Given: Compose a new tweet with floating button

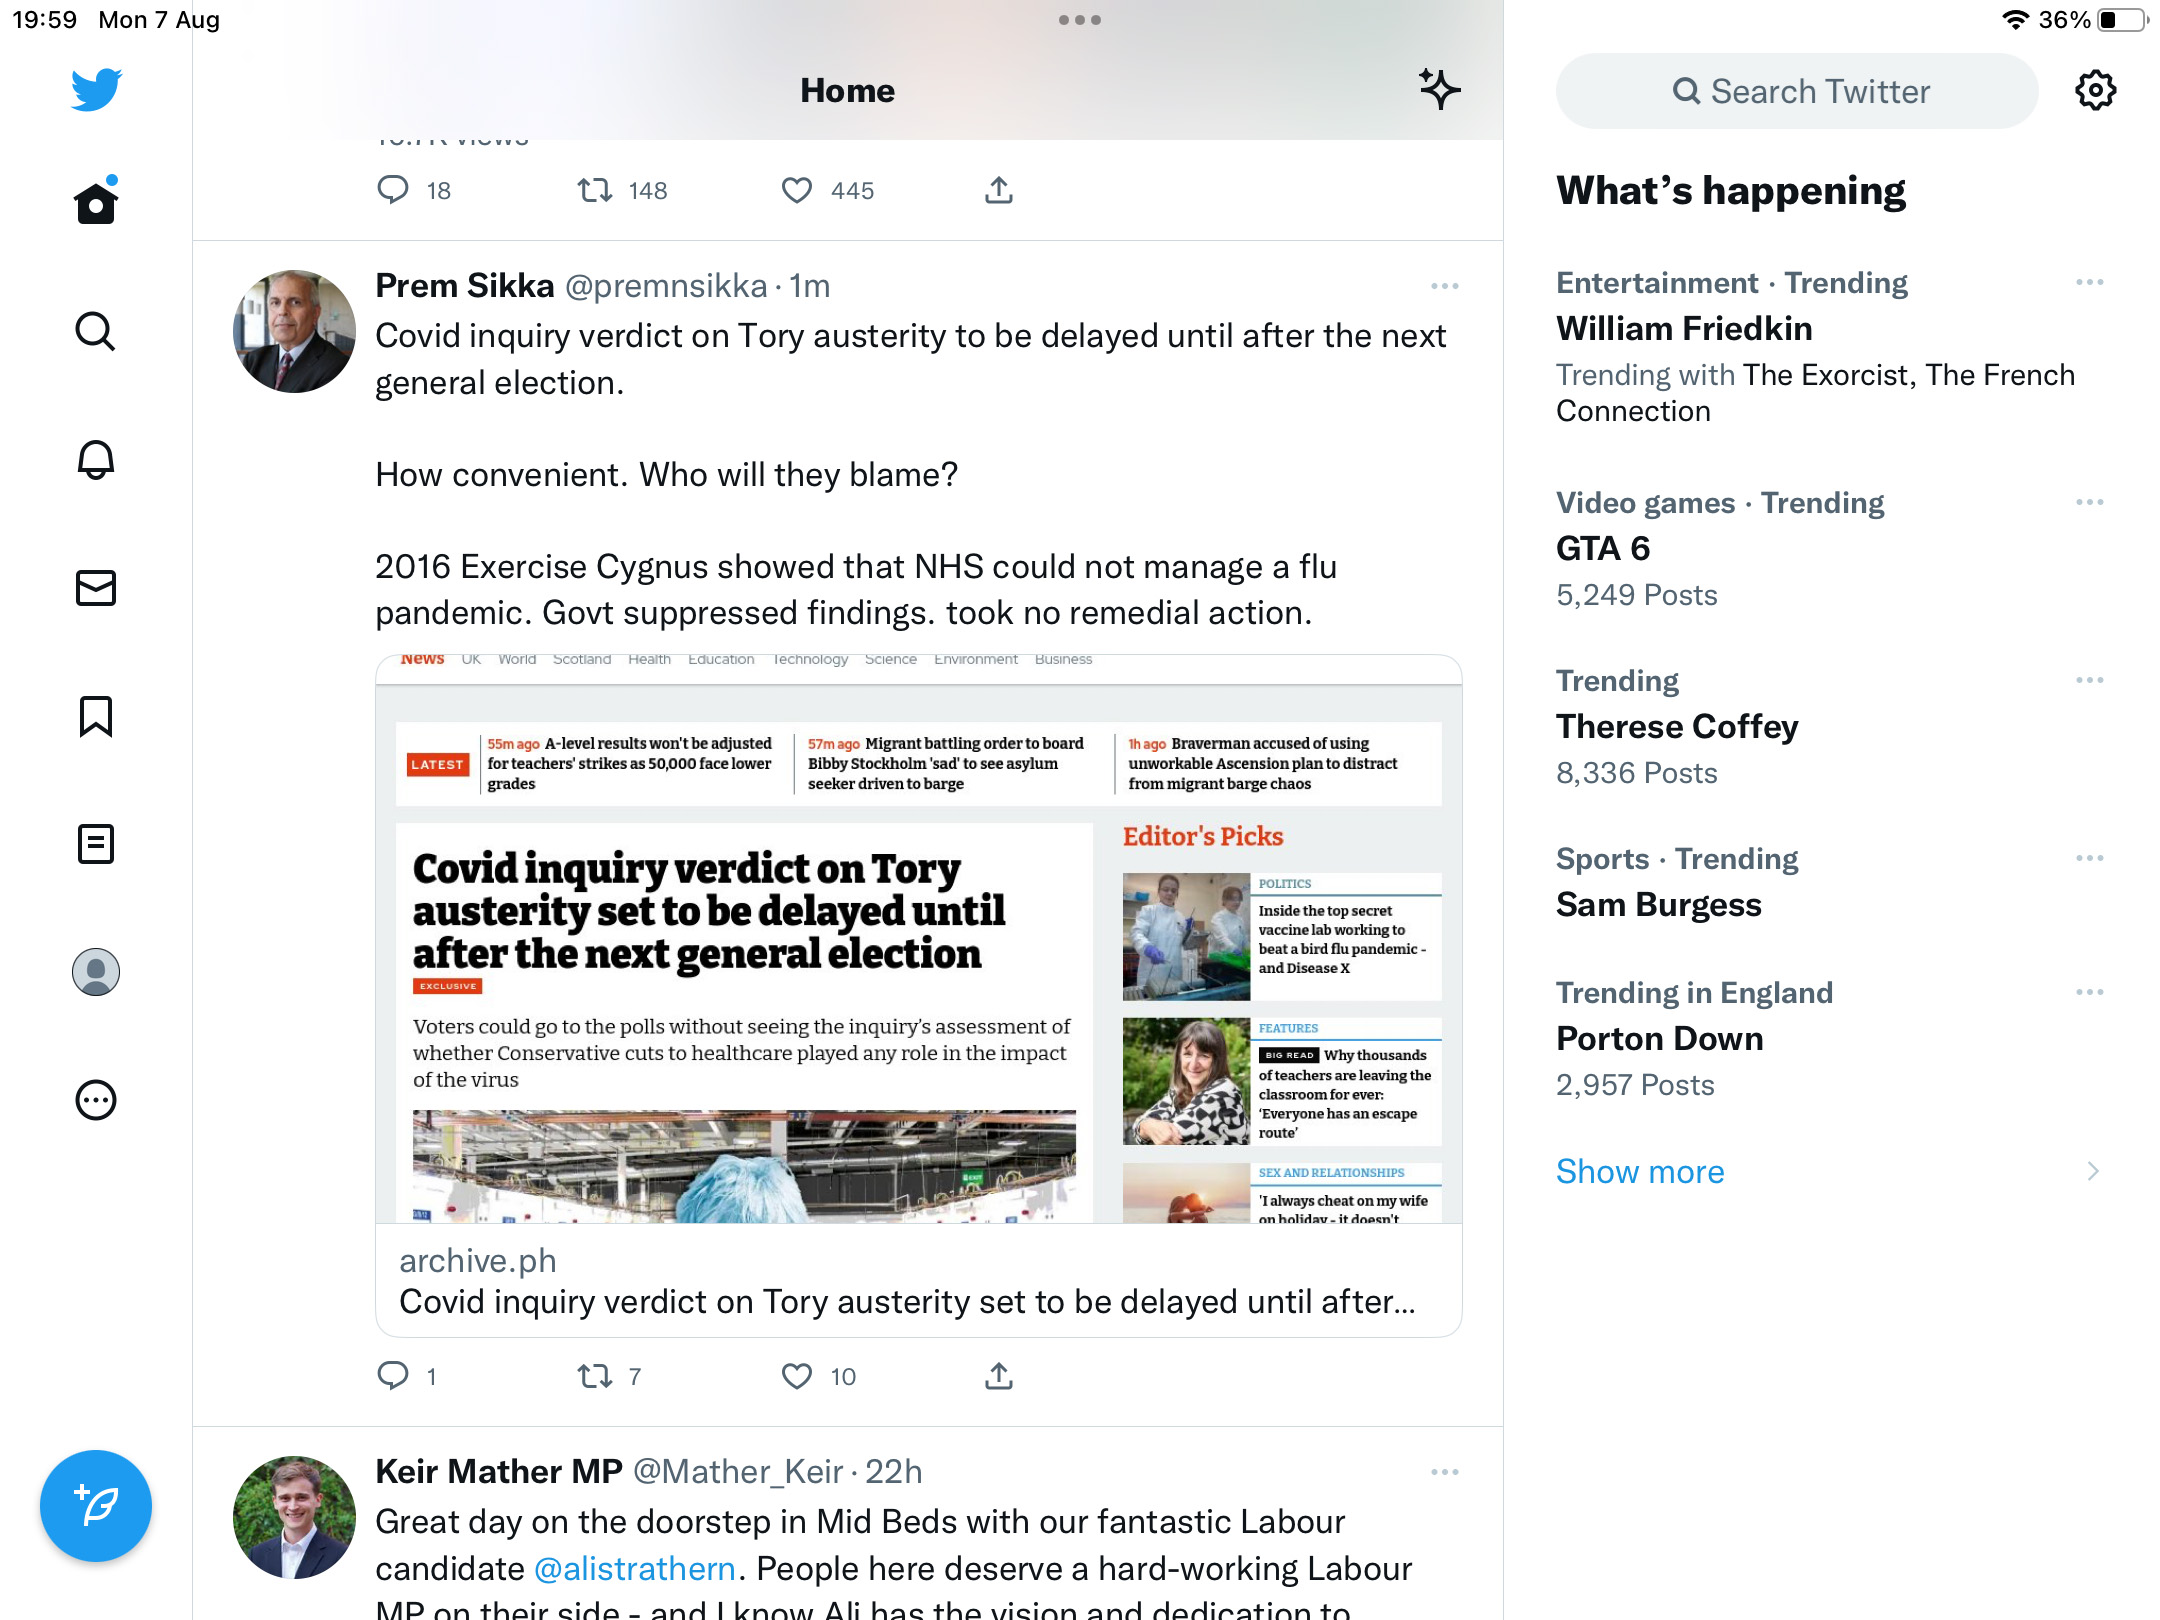Looking at the screenshot, I should [x=96, y=1505].
